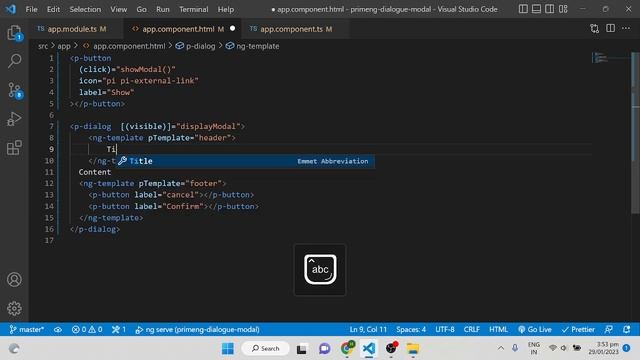Open the Selection menu
640x360 pixels.
tap(85, 9)
